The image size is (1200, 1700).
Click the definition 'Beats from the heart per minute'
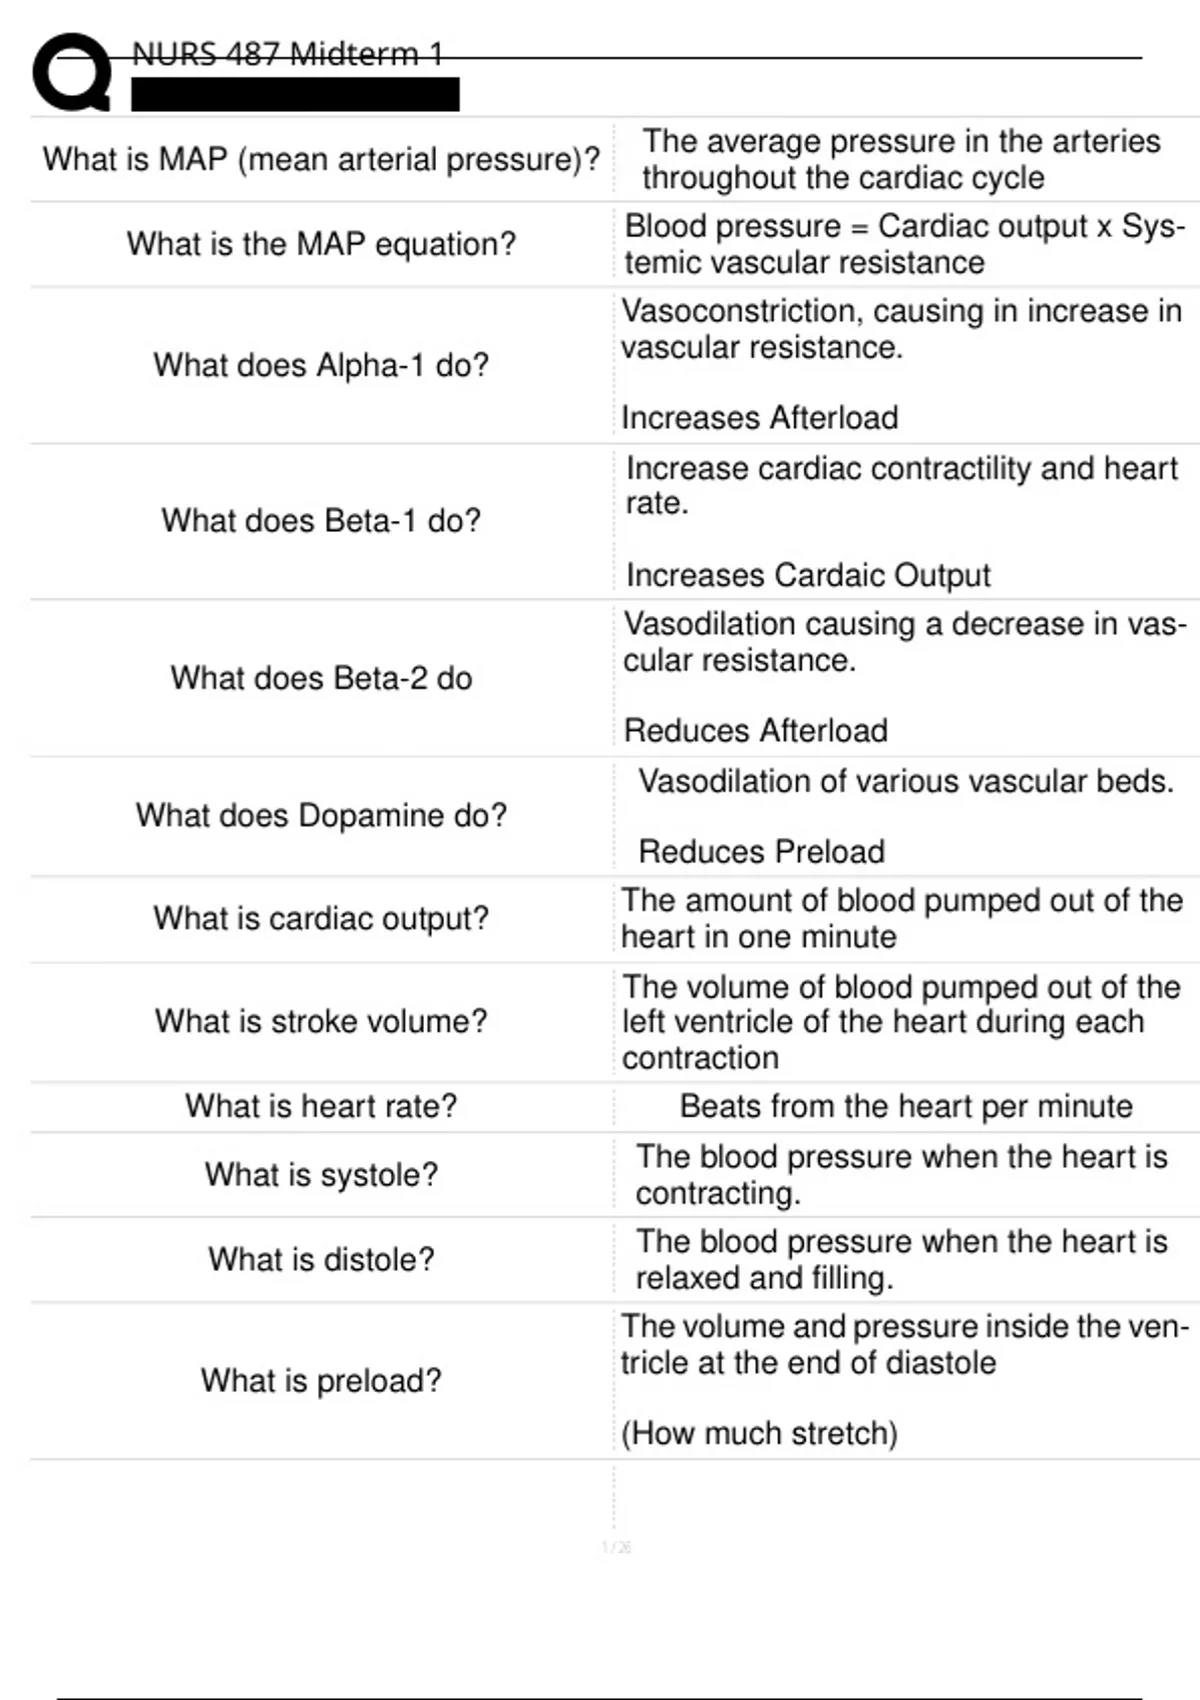coord(906,1107)
